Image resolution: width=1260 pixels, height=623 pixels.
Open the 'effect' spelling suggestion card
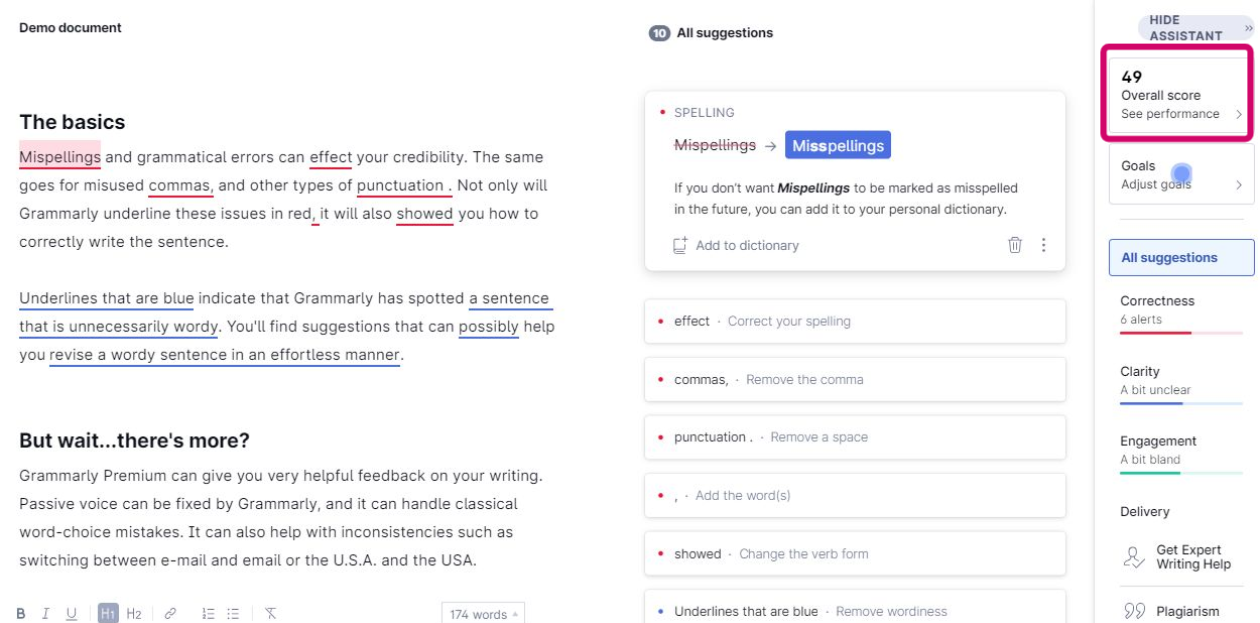(854, 321)
